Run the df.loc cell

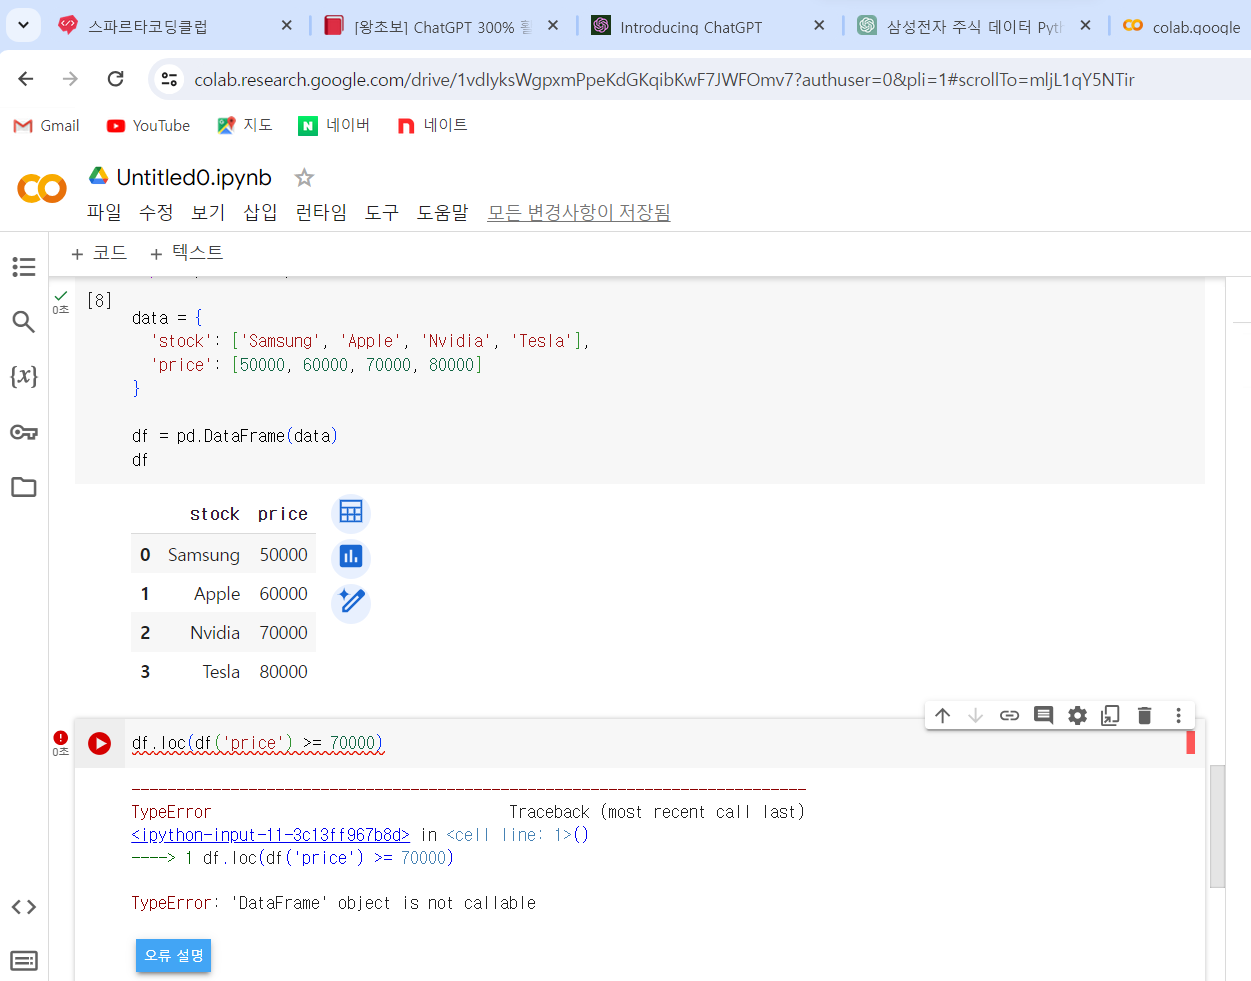tap(99, 743)
